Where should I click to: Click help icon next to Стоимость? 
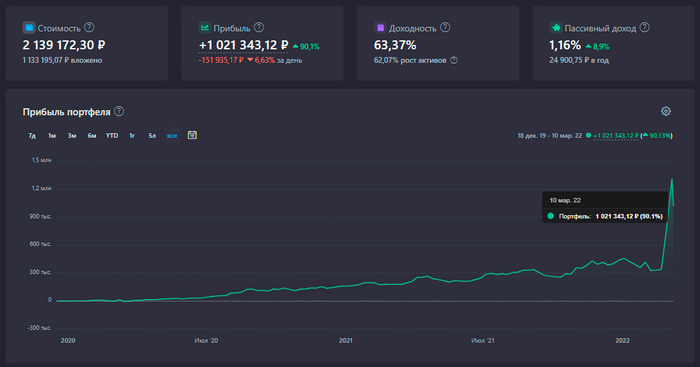coord(89,27)
